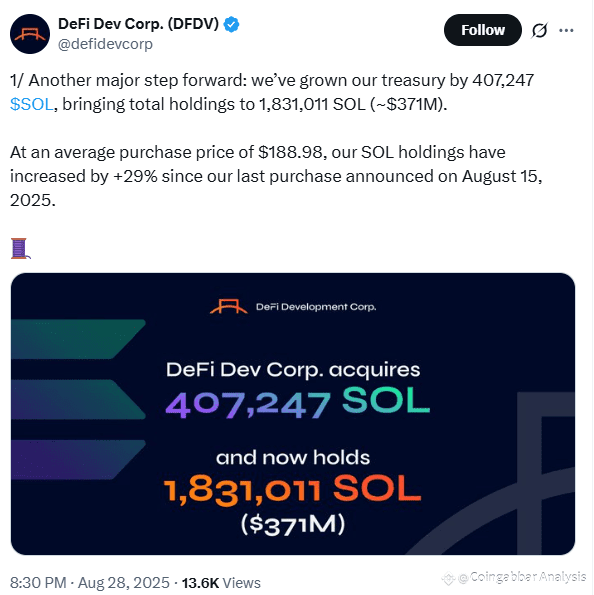Open the DeFi Dev Corp. (DFDV) display name
This screenshot has width=594, height=595.
(138, 24)
